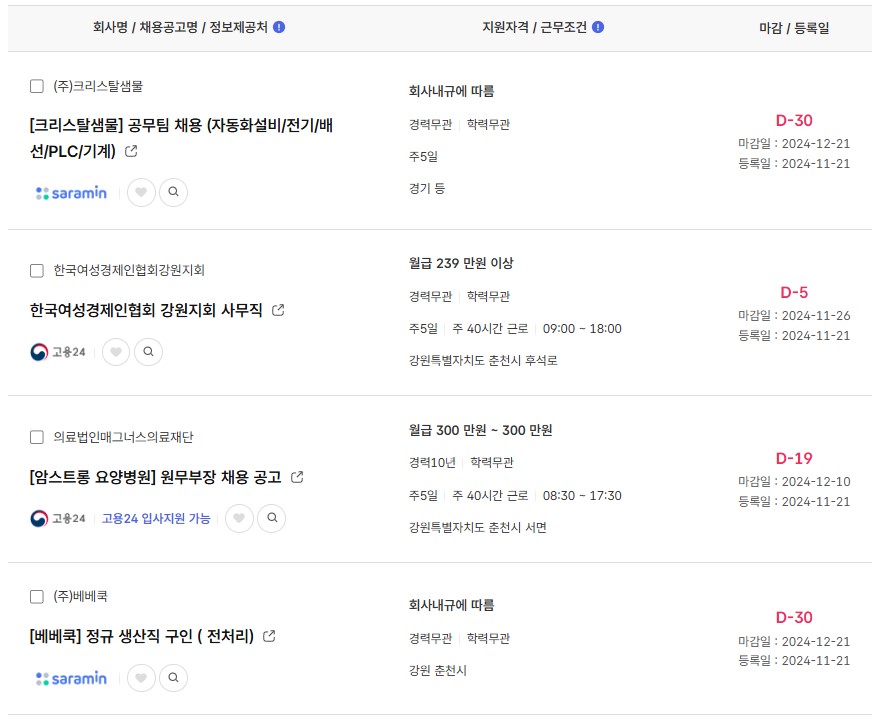Select the 의료법인매그너스의료재단 checkbox
884x721 pixels.
37,437
